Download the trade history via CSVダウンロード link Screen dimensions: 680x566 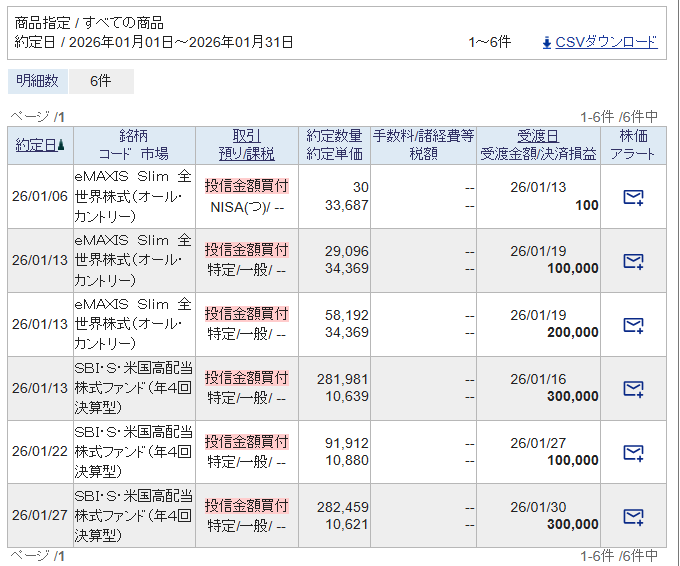point(606,42)
